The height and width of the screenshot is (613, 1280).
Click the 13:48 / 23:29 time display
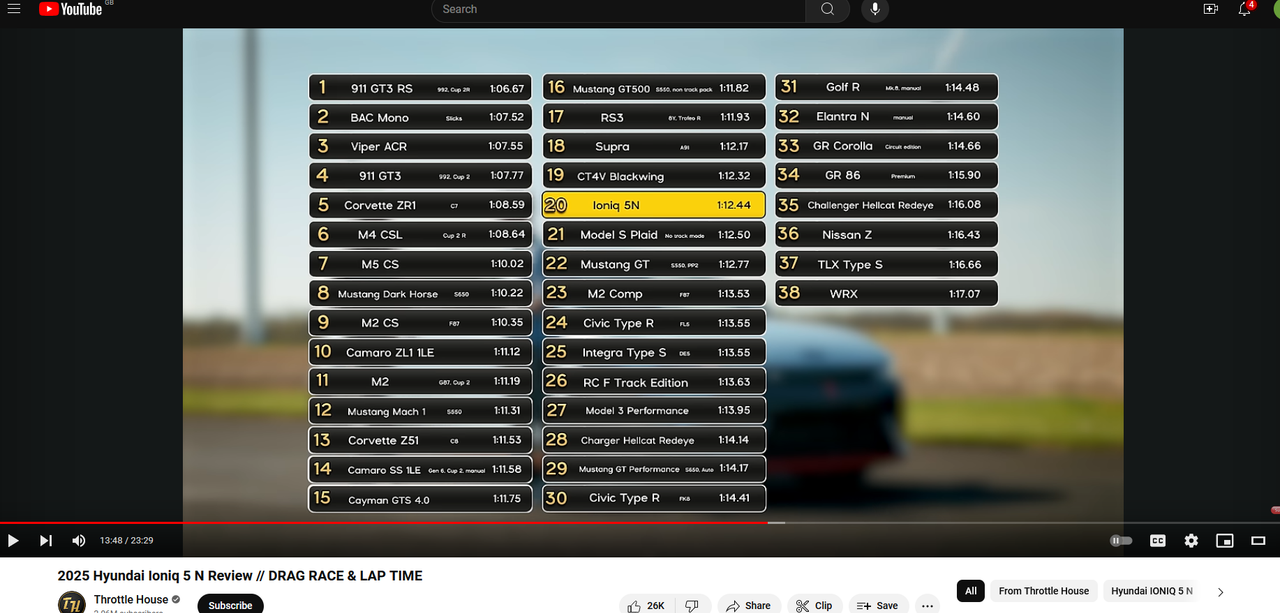[x=126, y=540]
